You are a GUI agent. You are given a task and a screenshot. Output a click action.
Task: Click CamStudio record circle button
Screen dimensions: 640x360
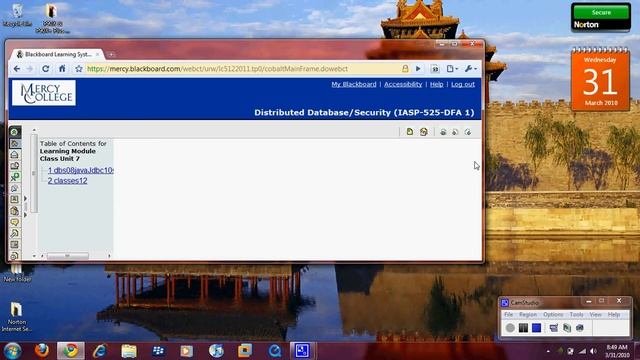coord(510,328)
